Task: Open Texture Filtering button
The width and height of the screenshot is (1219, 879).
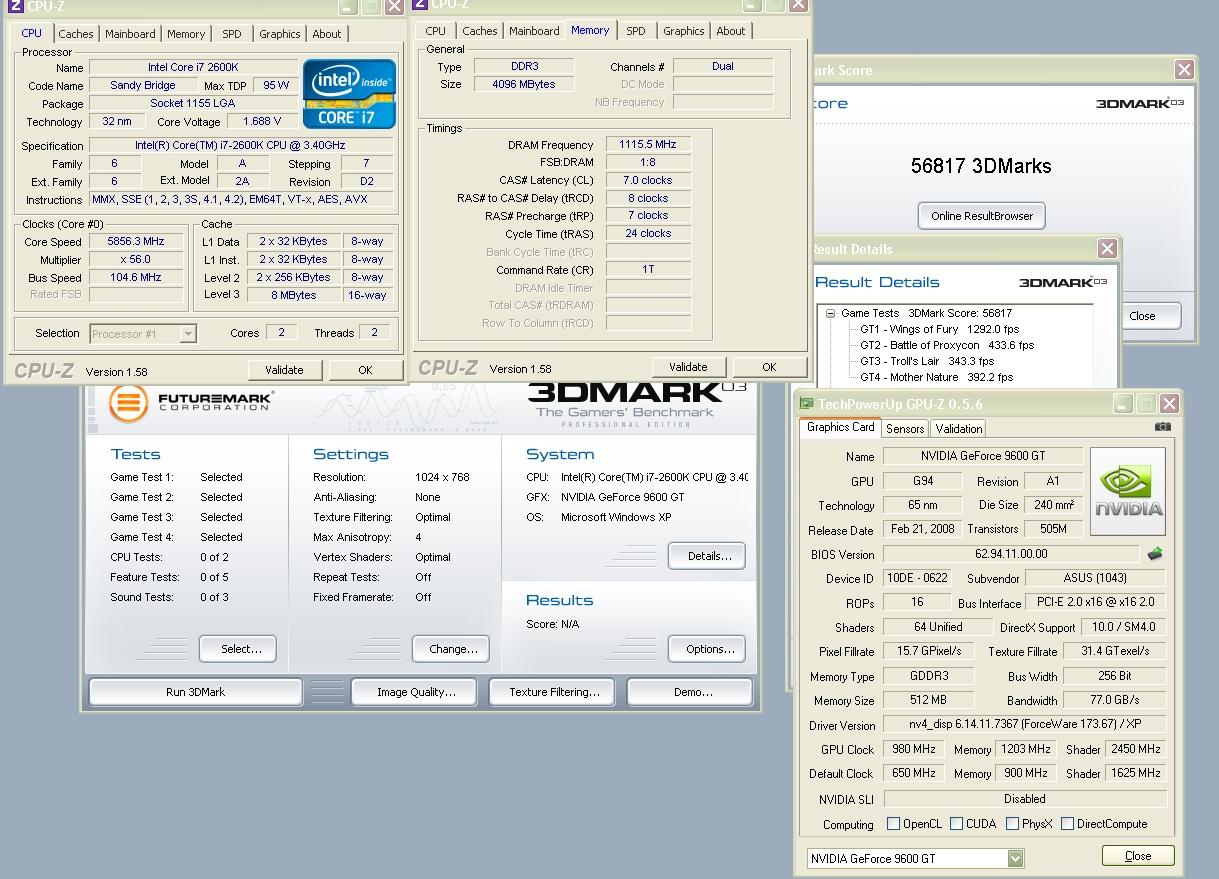Action: pos(554,692)
